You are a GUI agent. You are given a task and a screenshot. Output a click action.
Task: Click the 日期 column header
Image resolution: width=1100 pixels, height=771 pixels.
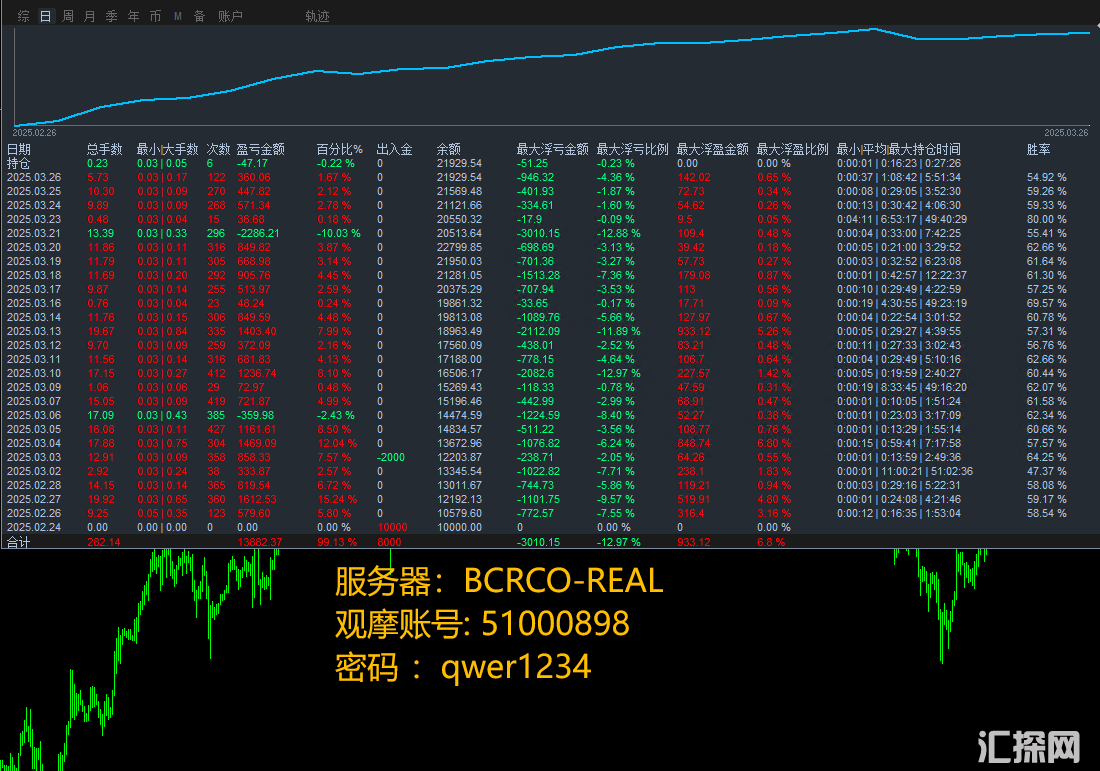pos(19,149)
